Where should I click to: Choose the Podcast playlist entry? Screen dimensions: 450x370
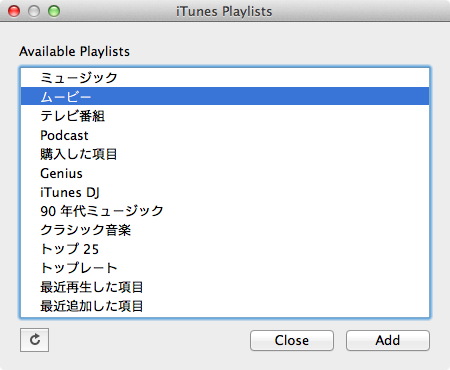[x=225, y=135]
